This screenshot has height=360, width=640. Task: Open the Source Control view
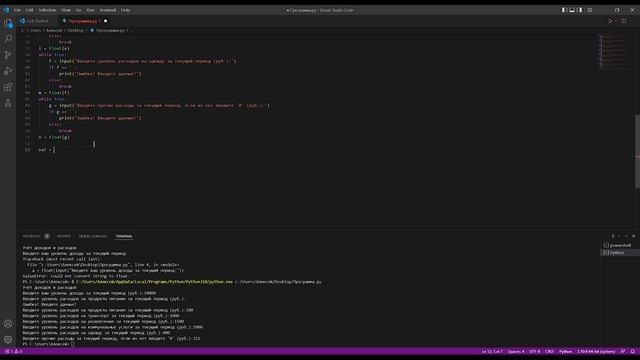click(x=8, y=55)
